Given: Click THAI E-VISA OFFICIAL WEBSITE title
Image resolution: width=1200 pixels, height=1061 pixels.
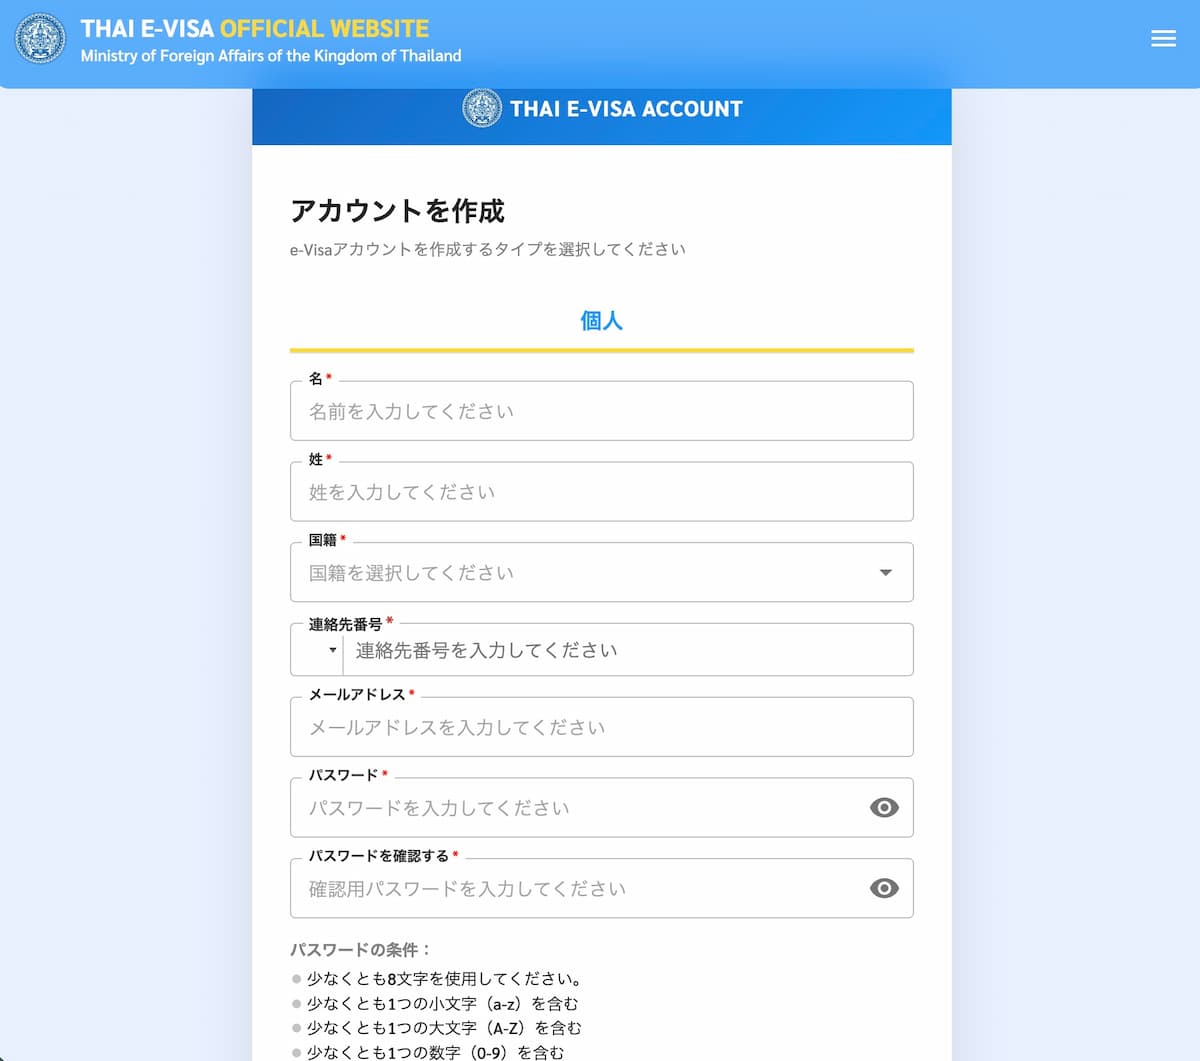Looking at the screenshot, I should pos(255,28).
